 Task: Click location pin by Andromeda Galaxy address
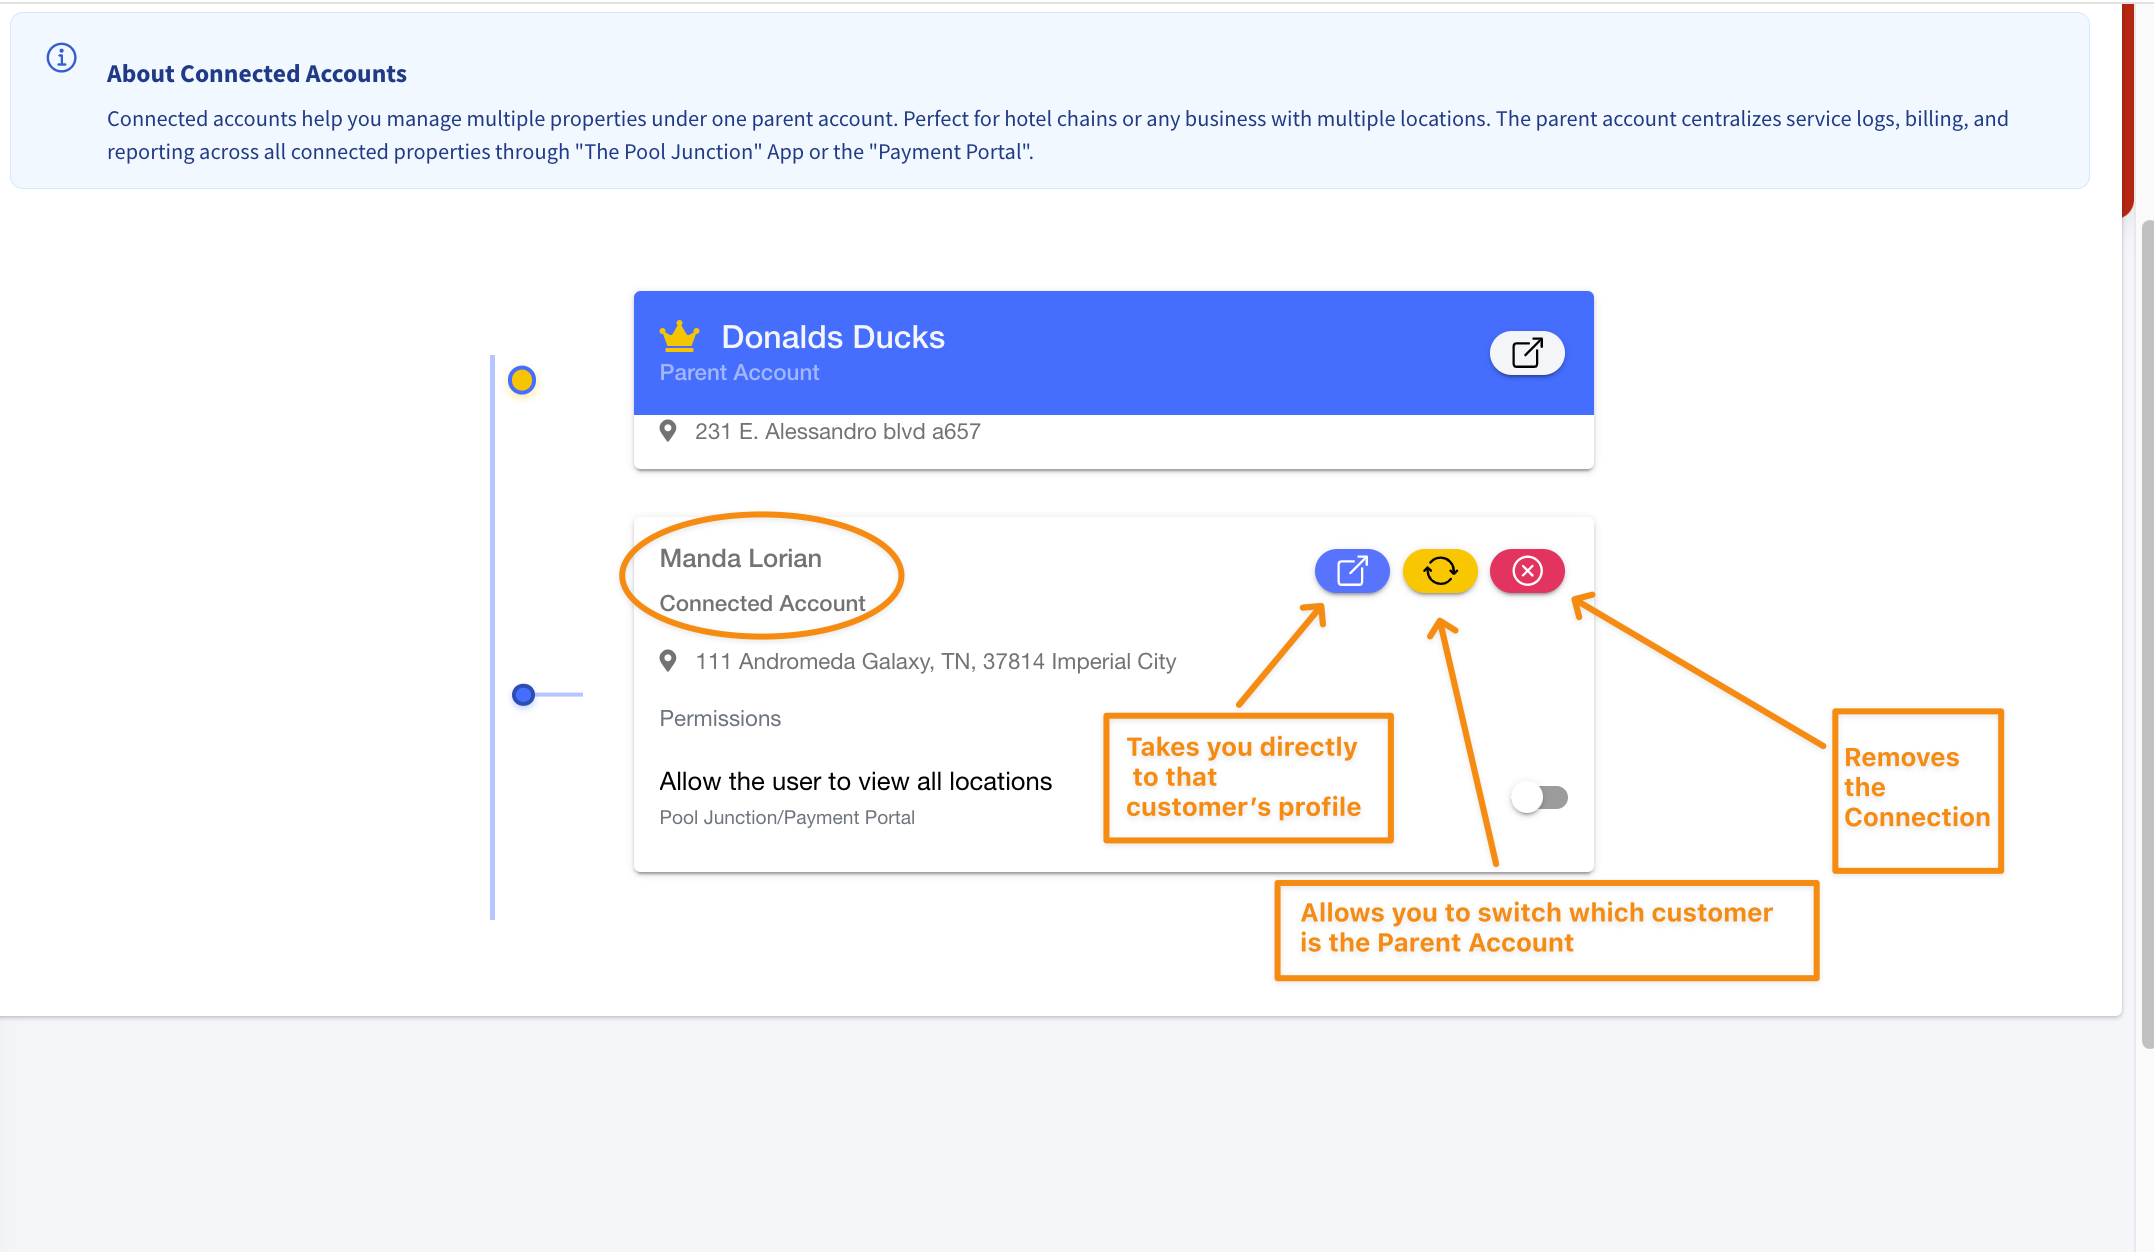pyautogui.click(x=668, y=661)
